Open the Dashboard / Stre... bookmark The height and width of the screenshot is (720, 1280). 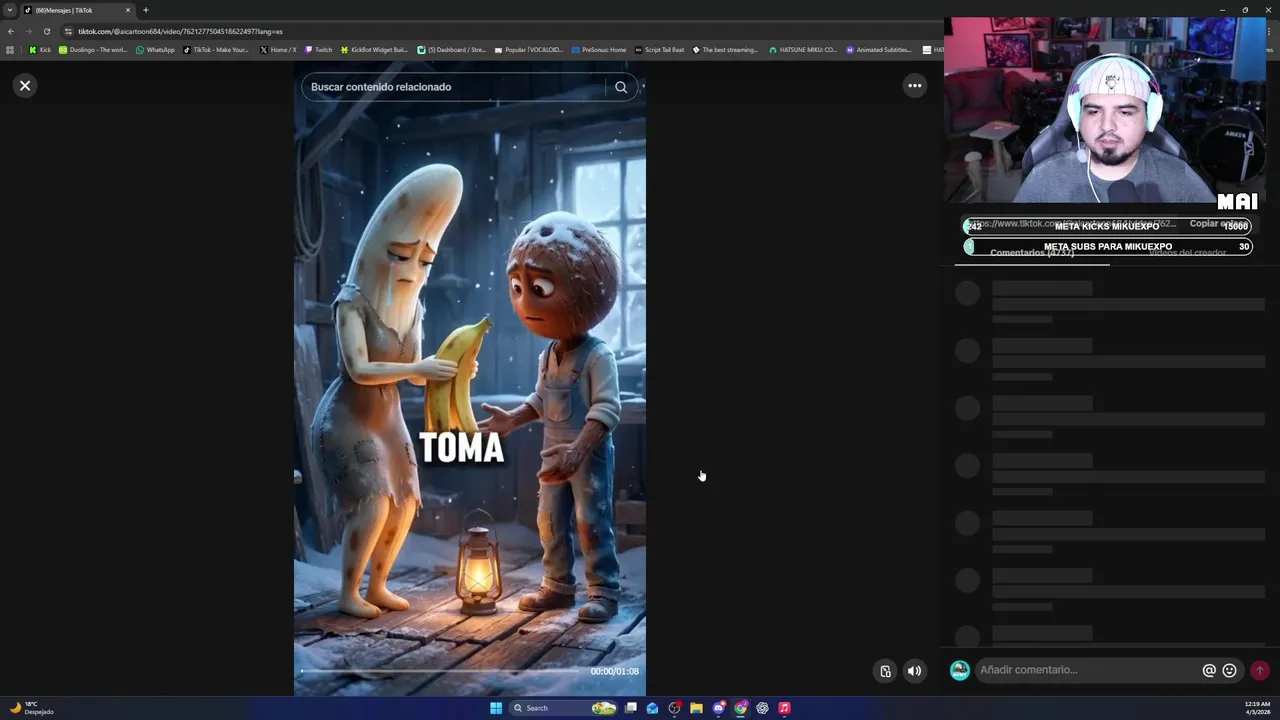(451, 50)
